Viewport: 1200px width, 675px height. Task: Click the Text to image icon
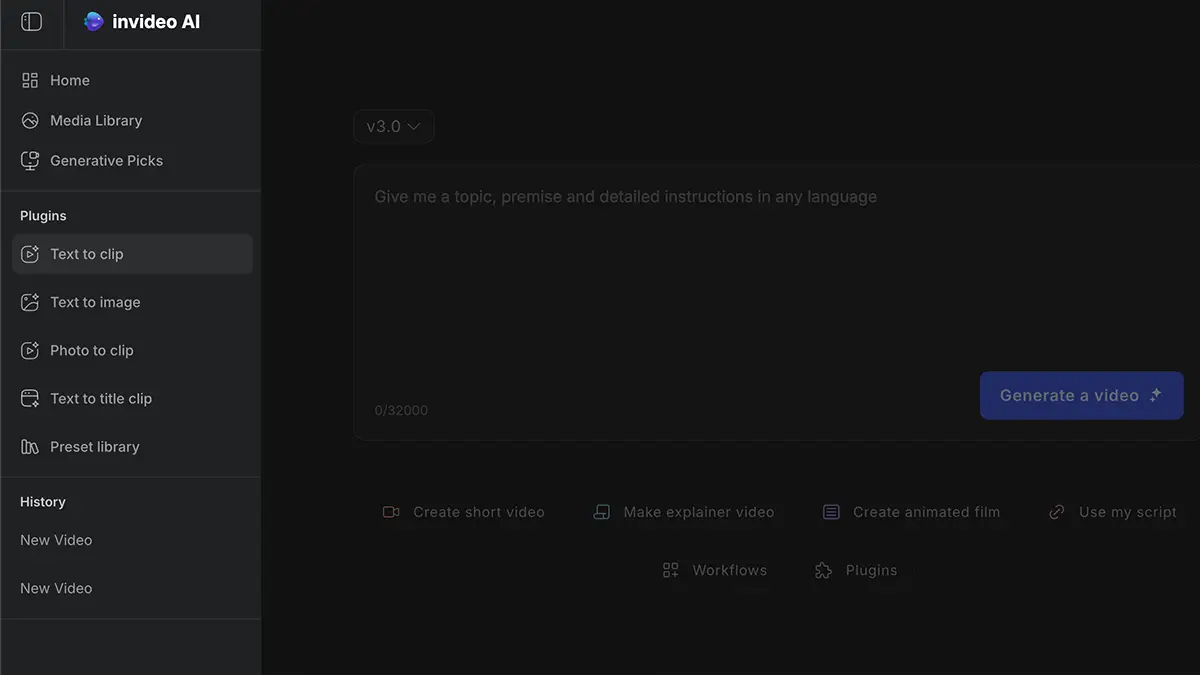pyautogui.click(x=30, y=302)
